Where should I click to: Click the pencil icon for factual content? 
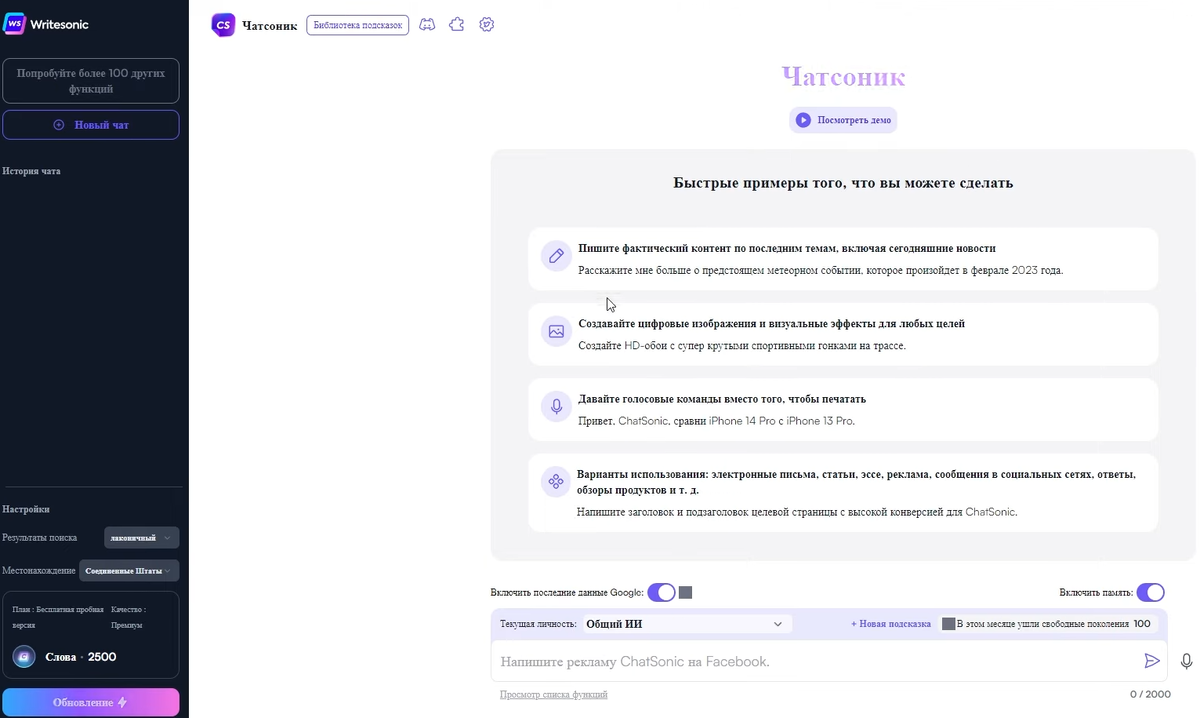556,256
